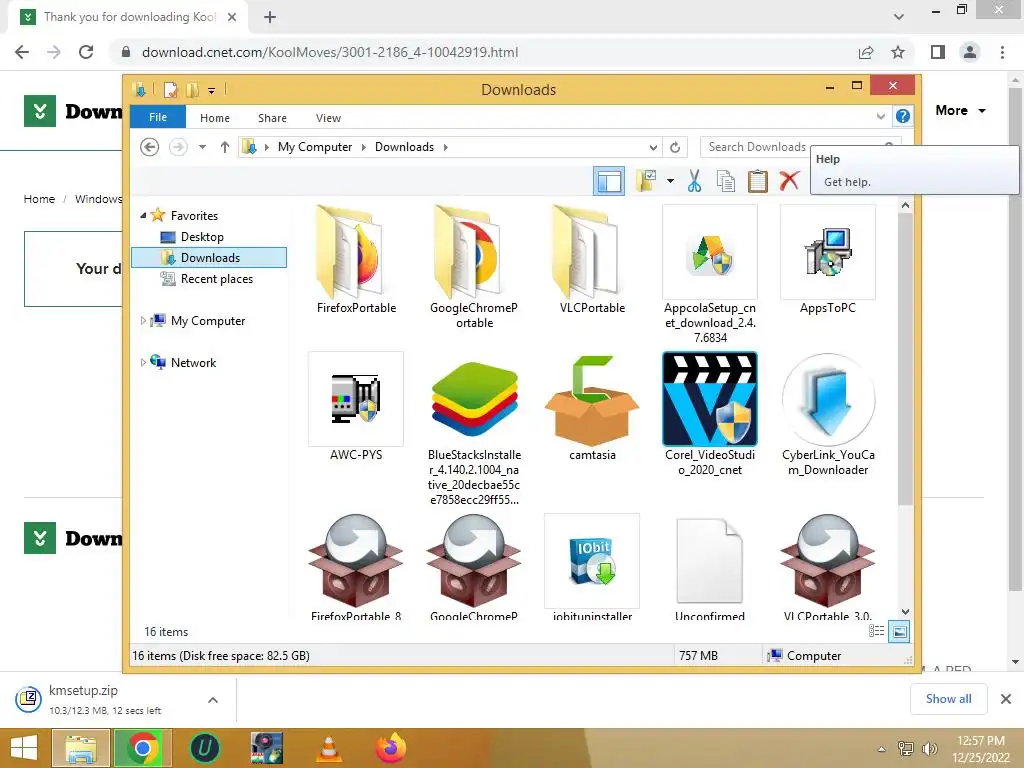1024x768 pixels.
Task: Open Customize Quick Access Toolbar dropdown
Action: pyautogui.click(x=212, y=90)
